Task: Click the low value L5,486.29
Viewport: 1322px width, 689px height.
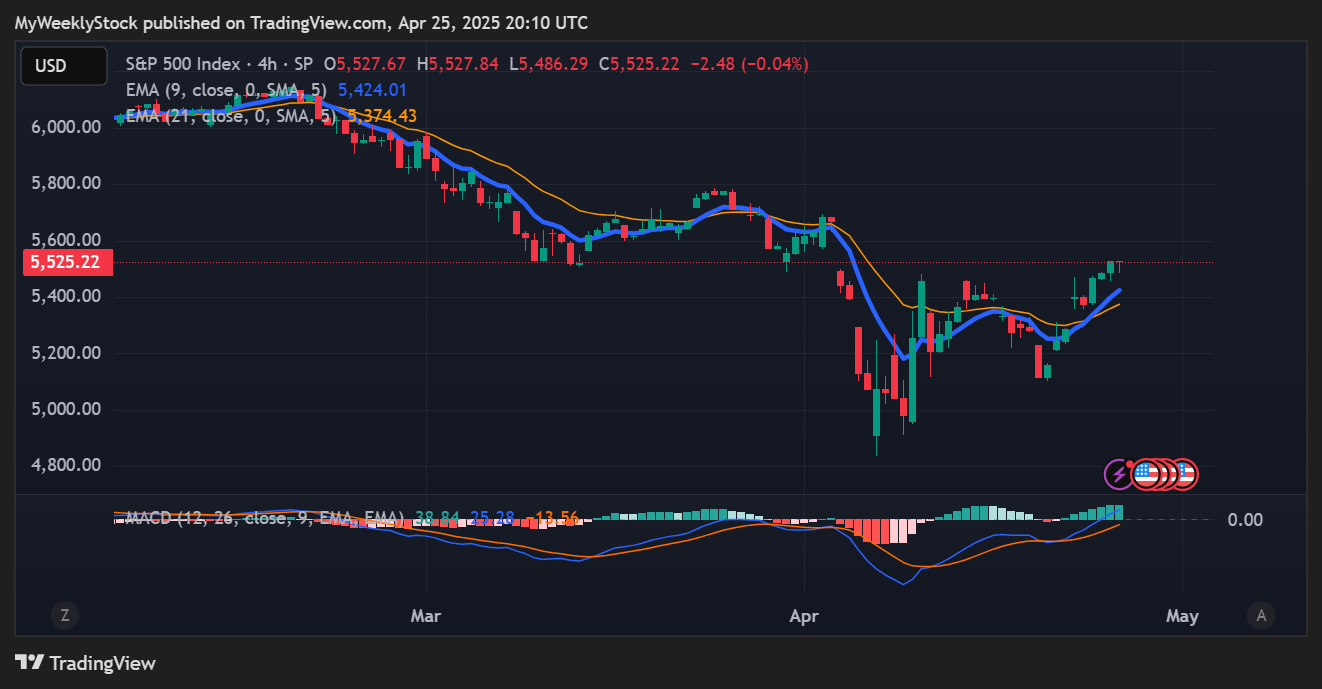Action: pos(549,64)
